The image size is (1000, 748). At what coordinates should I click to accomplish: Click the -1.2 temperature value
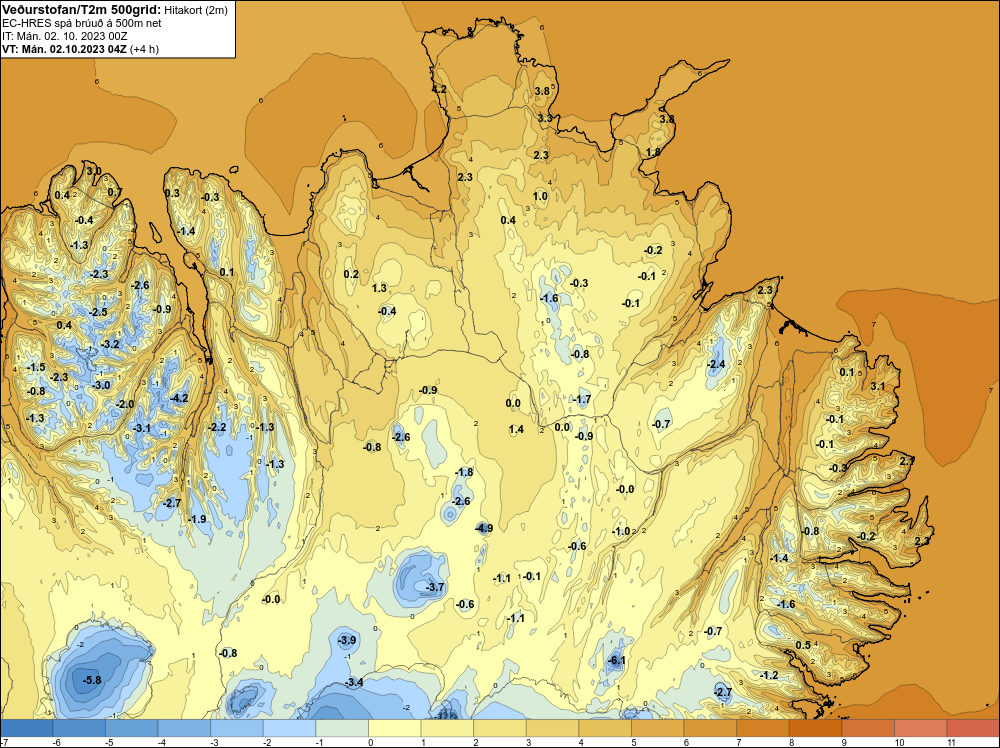(x=769, y=675)
